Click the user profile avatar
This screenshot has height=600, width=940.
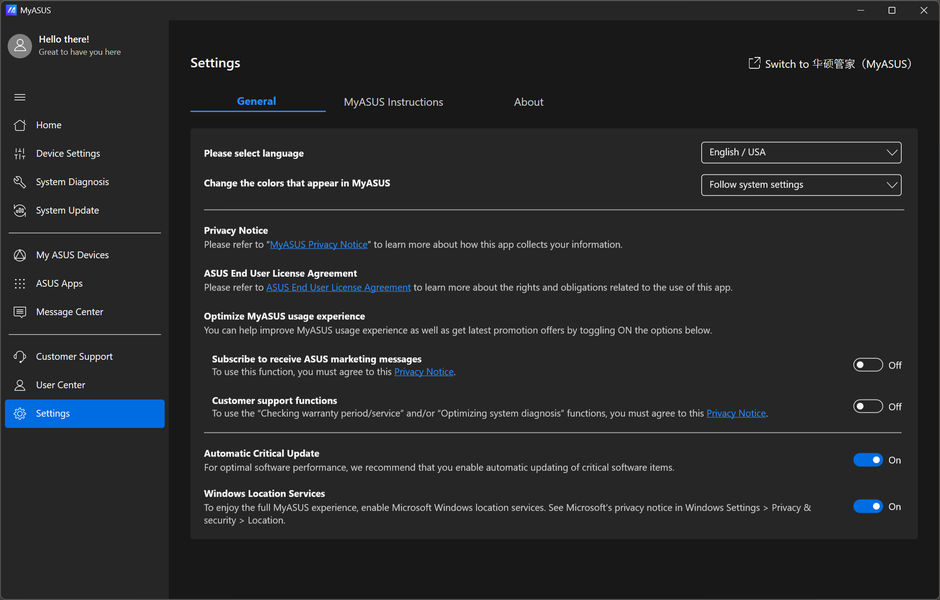[x=20, y=45]
